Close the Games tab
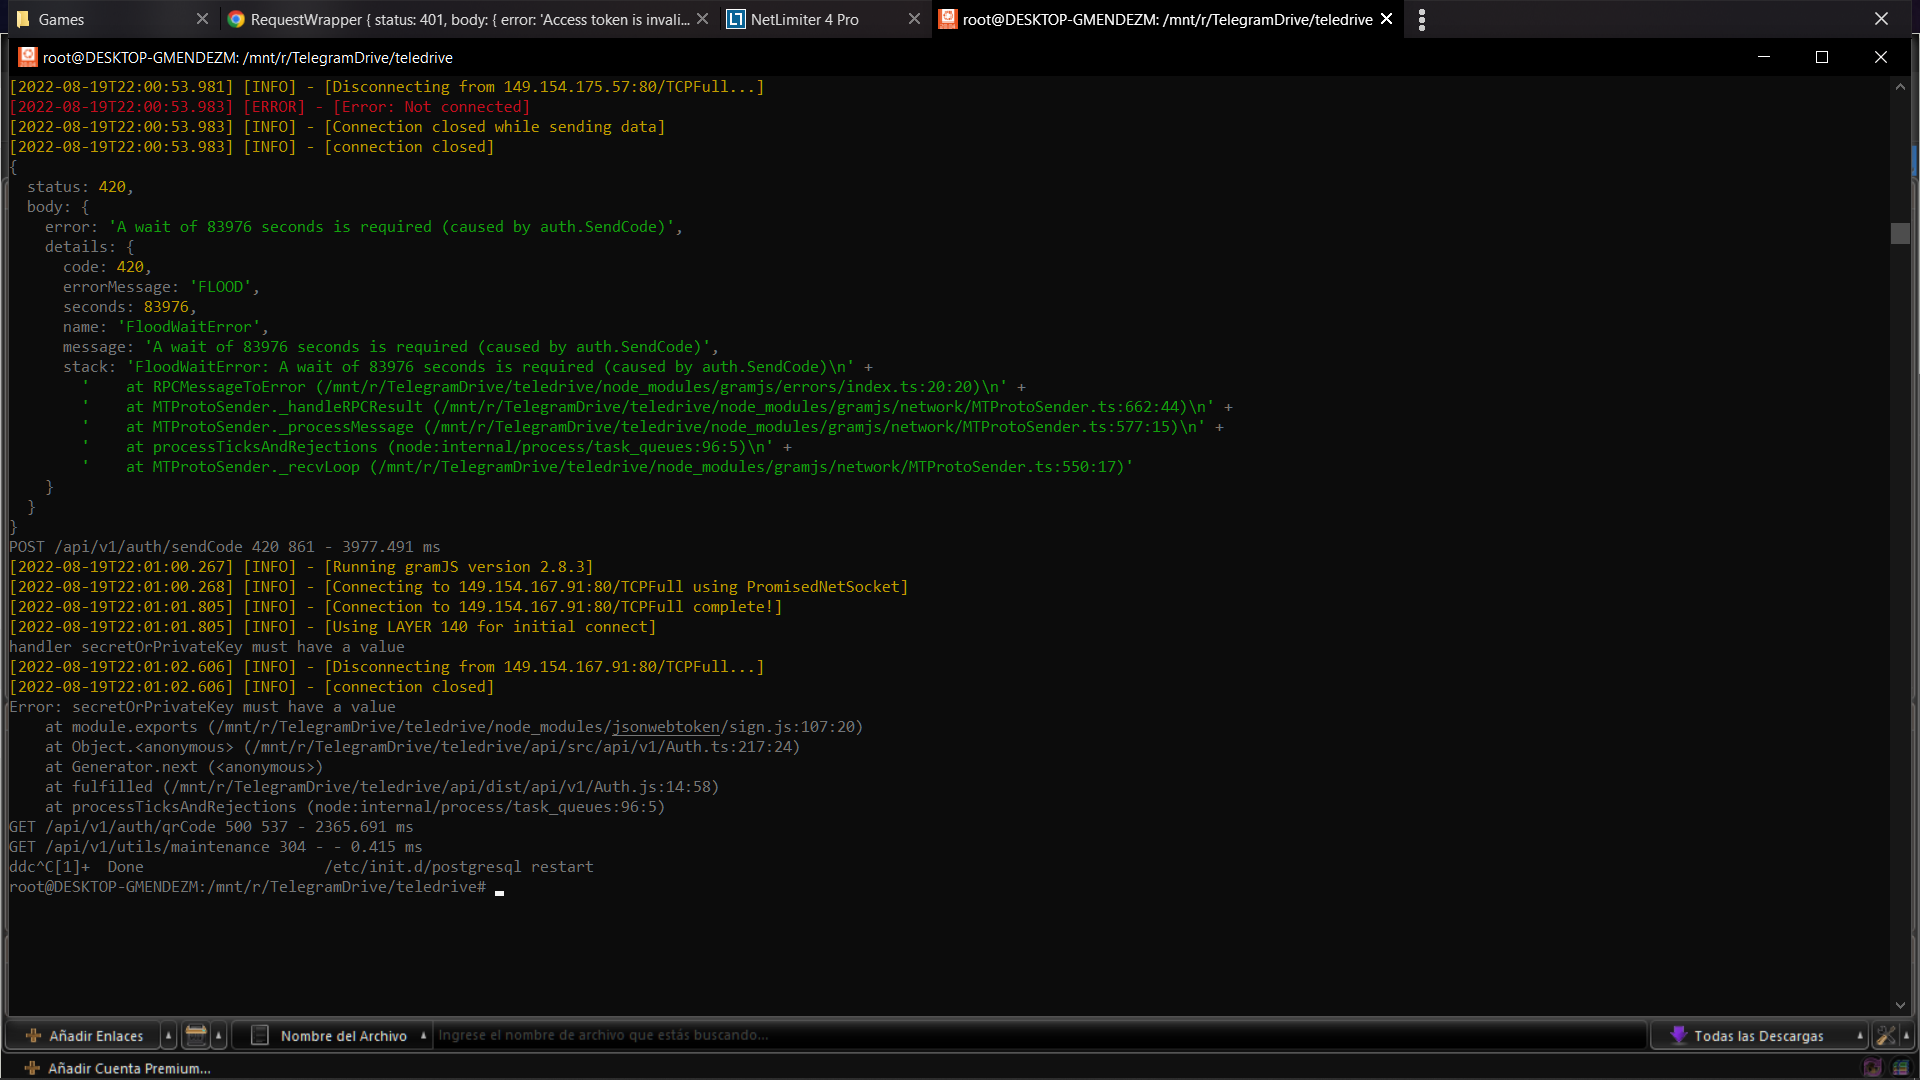The height and width of the screenshot is (1080, 1920). (203, 19)
